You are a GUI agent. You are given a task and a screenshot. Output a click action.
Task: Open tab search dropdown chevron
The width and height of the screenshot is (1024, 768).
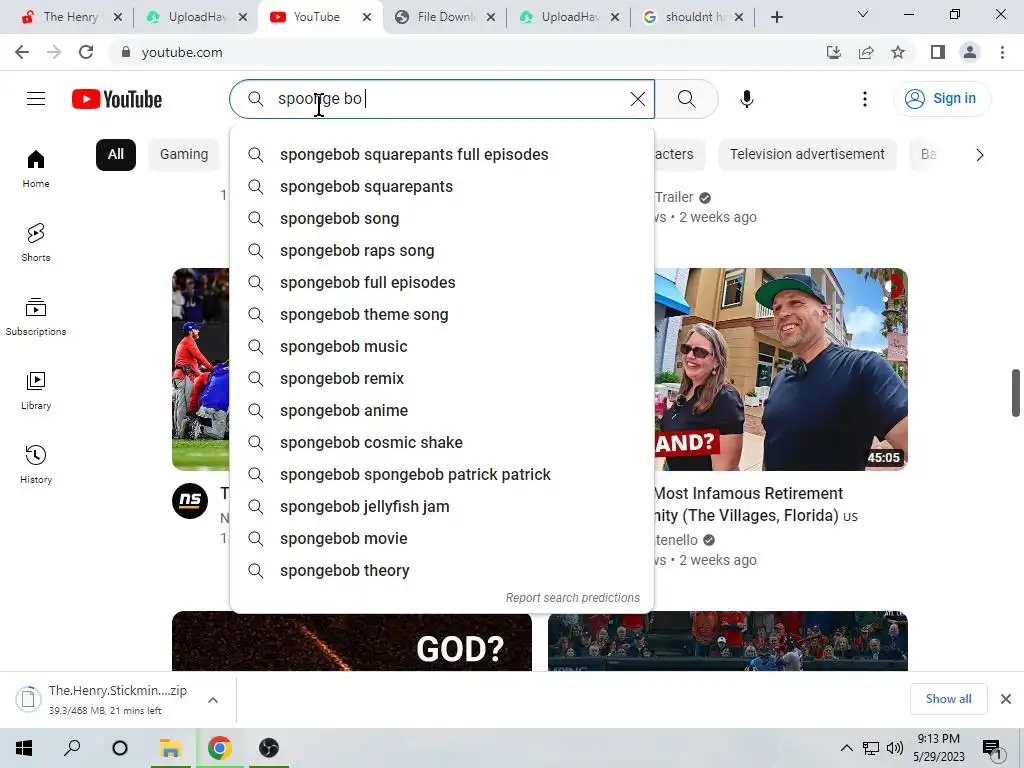(x=863, y=14)
